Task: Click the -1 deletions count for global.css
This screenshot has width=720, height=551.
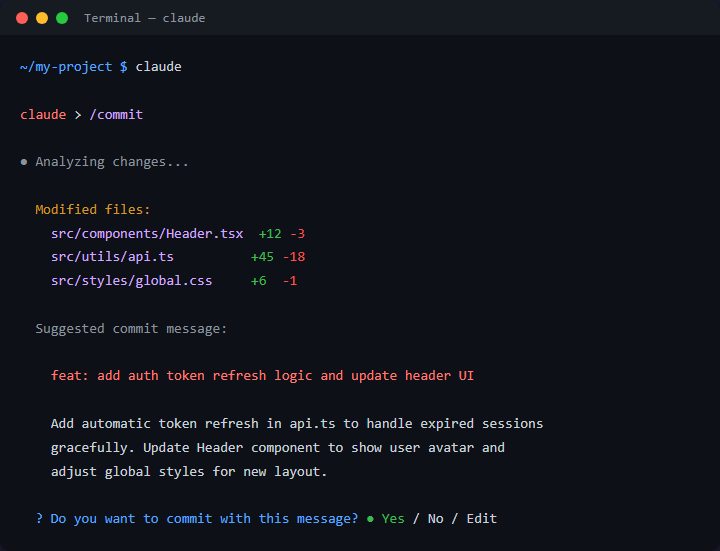Action: 290,281
